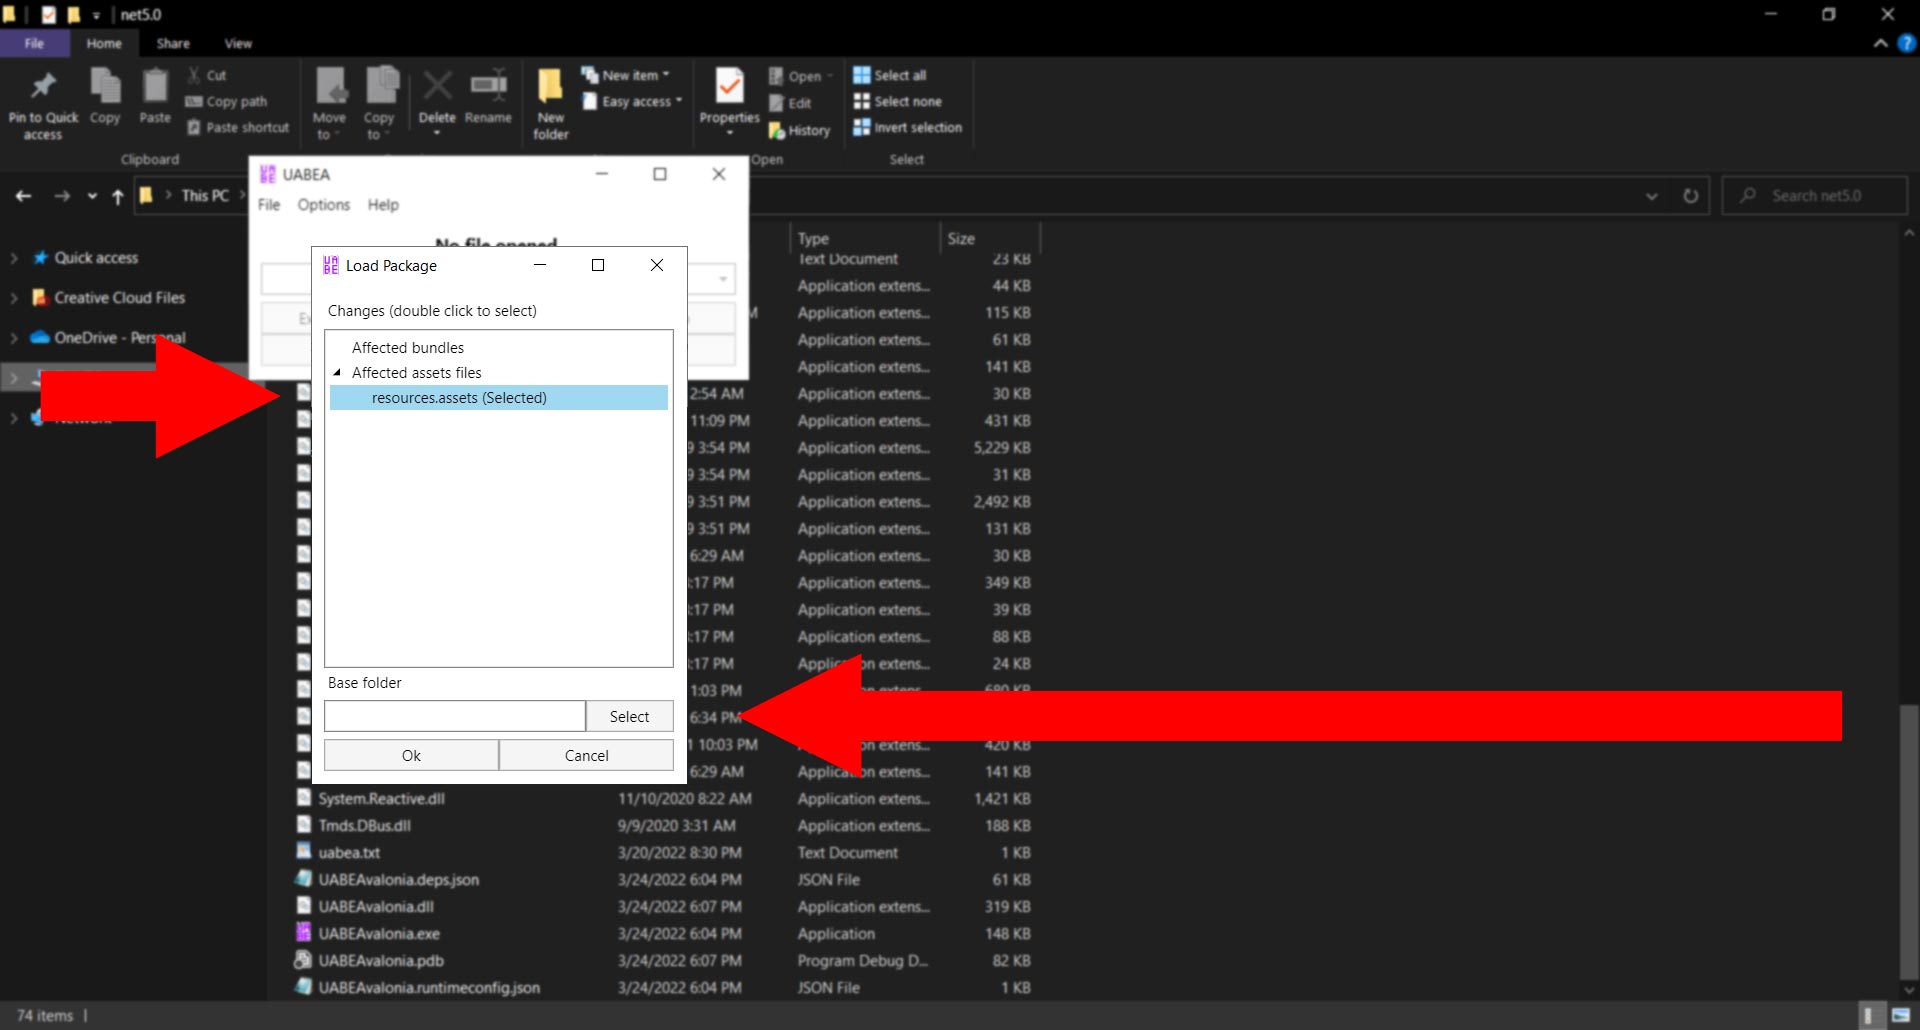Click History in ribbon

pos(799,130)
